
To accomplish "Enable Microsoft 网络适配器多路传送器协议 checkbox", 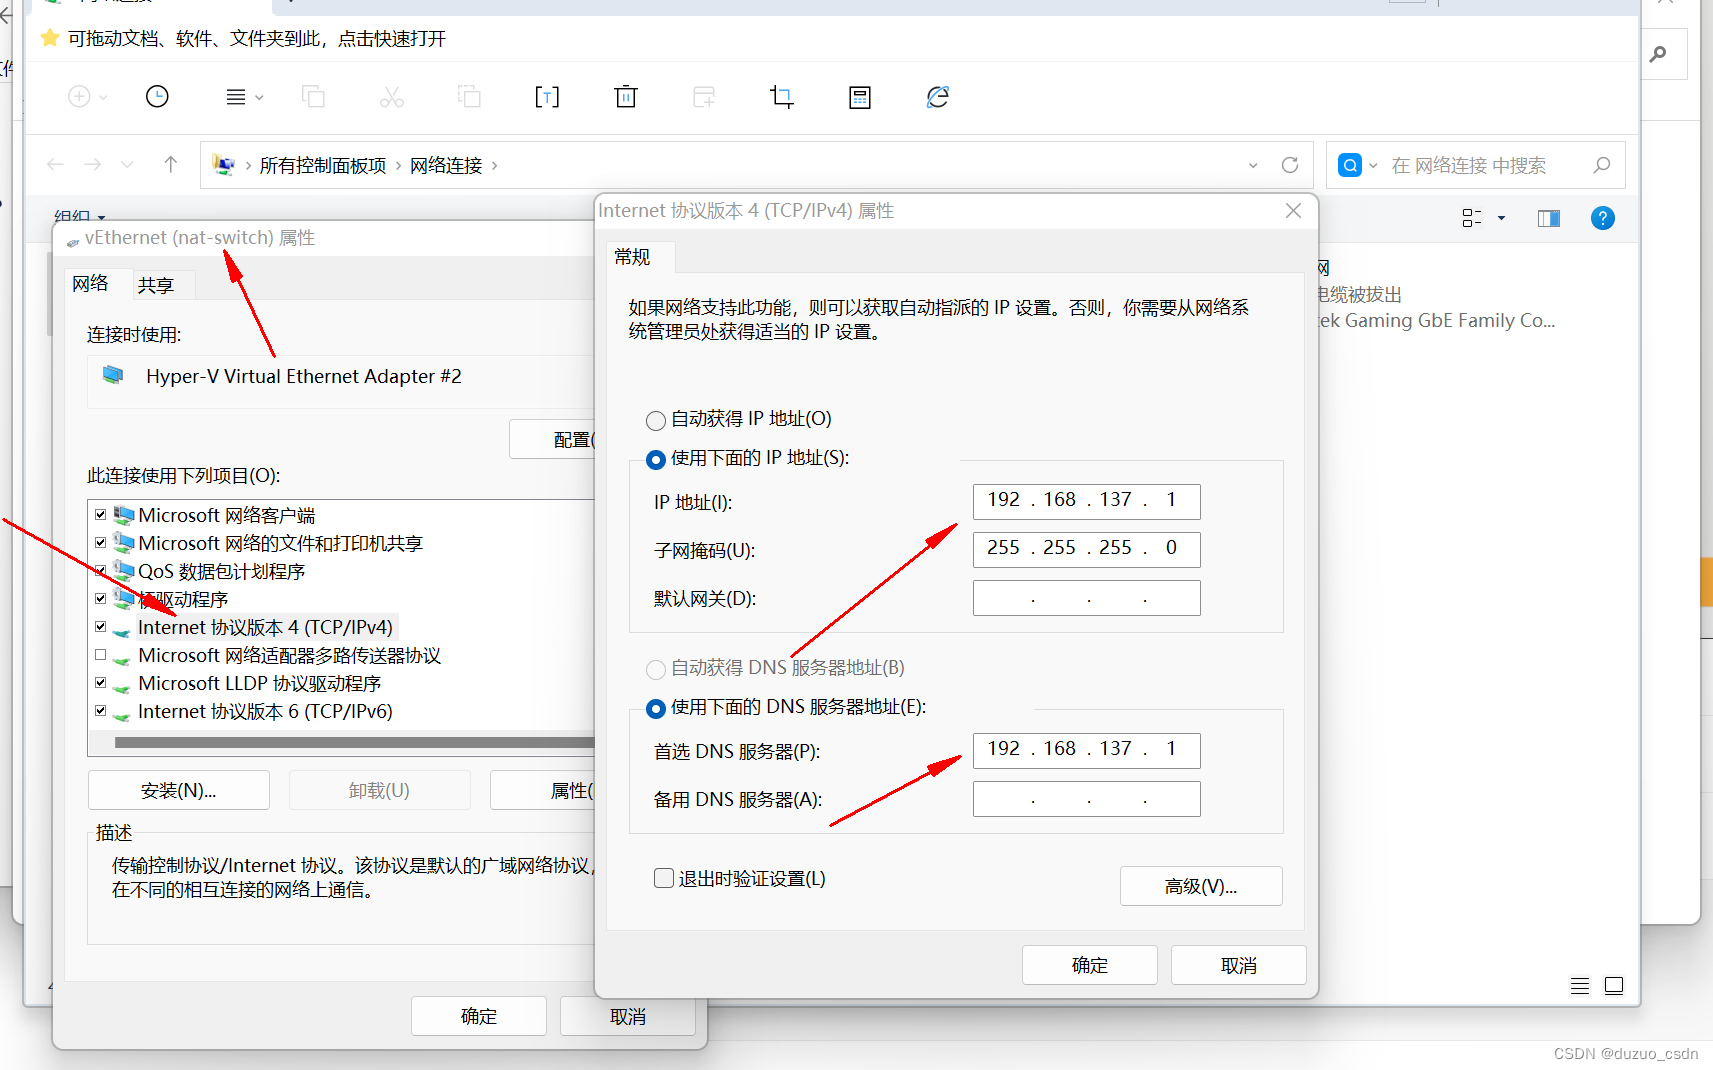I will [x=101, y=655].
